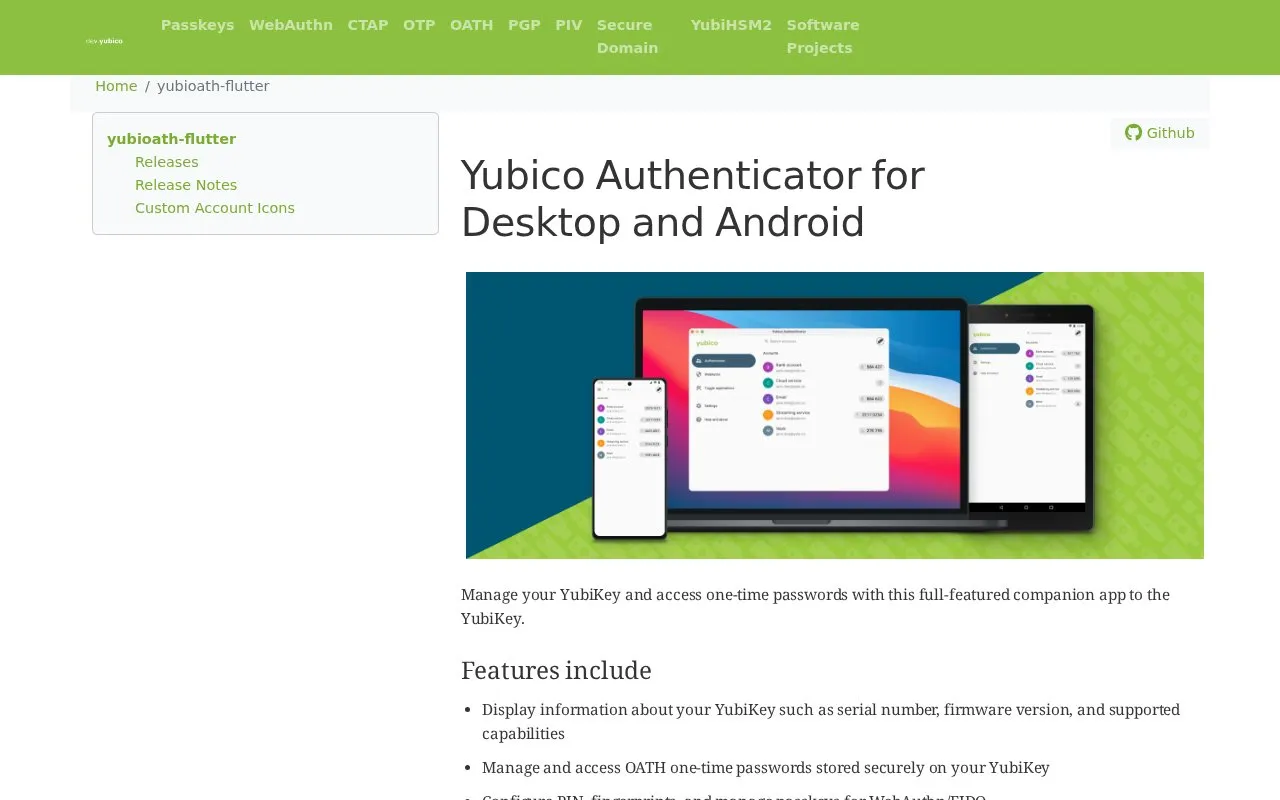
Task: Open Software Projects from navbar
Action: pyautogui.click(x=823, y=36)
